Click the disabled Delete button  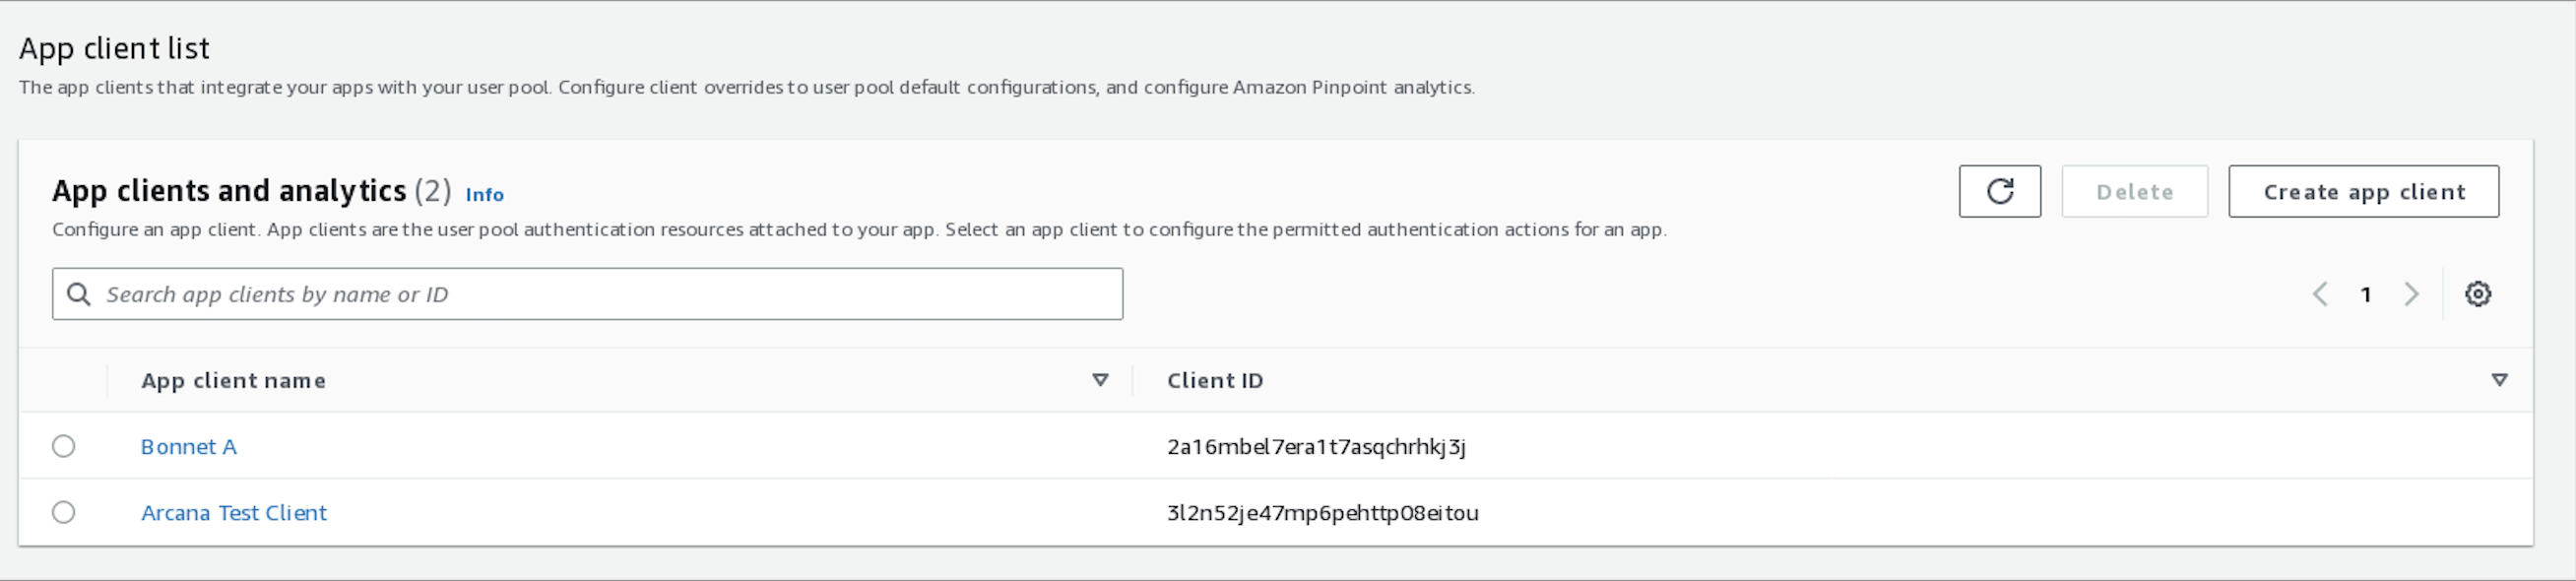point(2134,191)
